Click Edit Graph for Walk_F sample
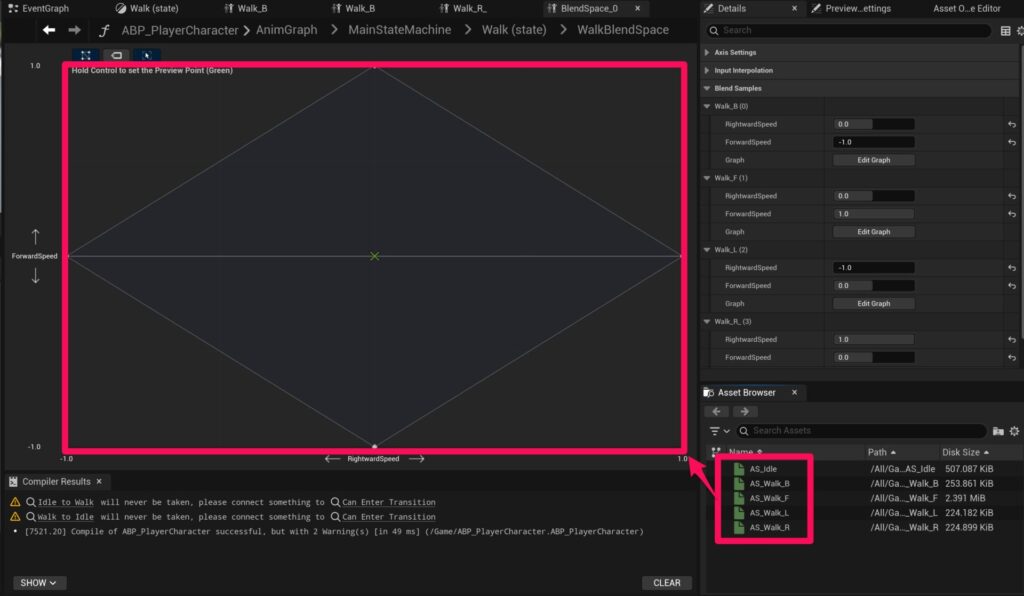Screen dimensions: 1024x596 point(873,232)
